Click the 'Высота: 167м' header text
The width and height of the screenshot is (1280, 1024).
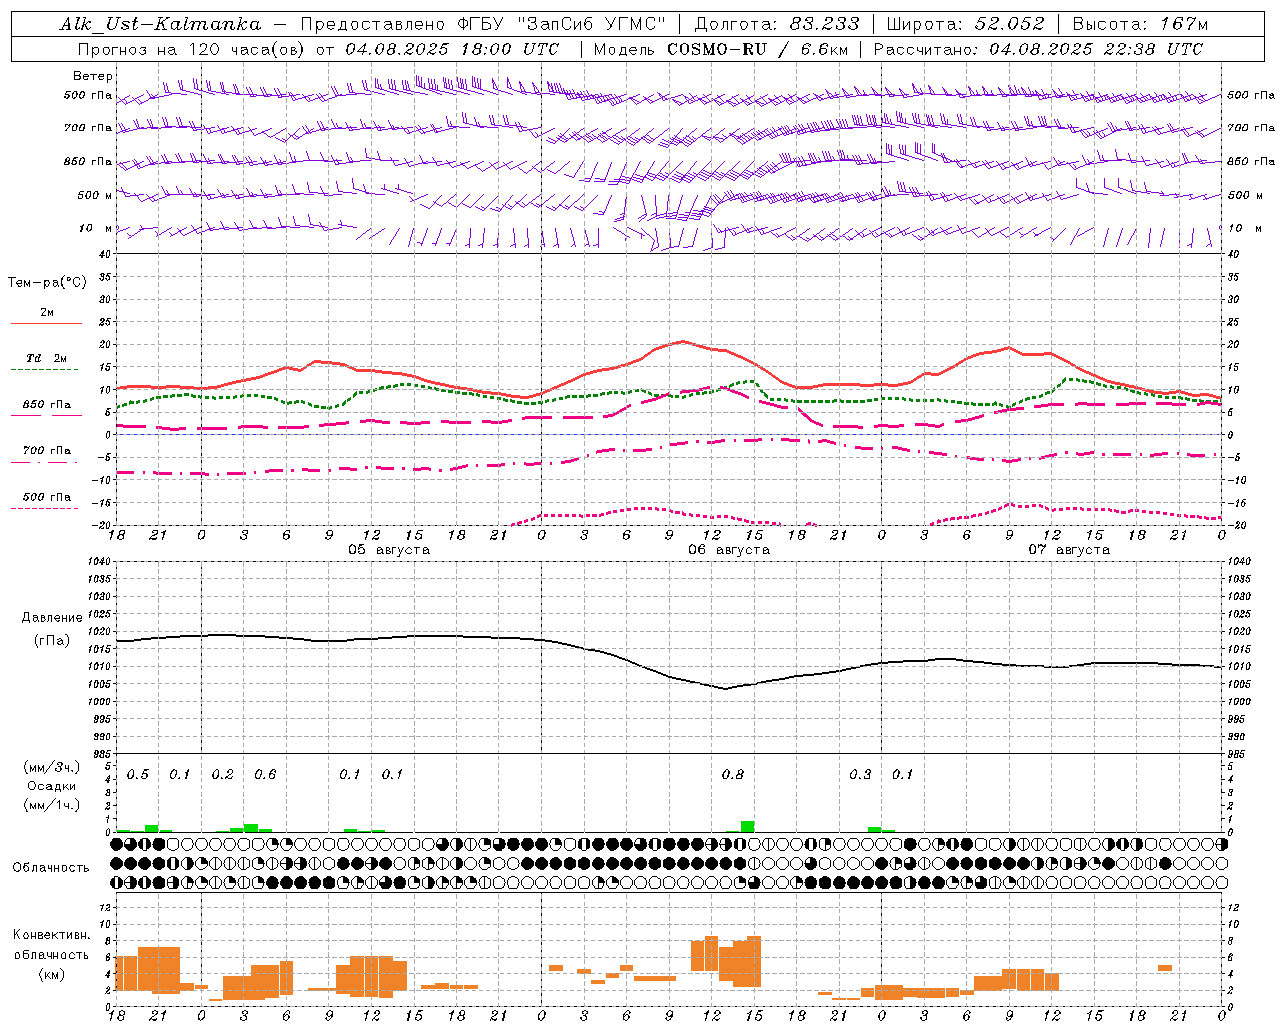1140,24
